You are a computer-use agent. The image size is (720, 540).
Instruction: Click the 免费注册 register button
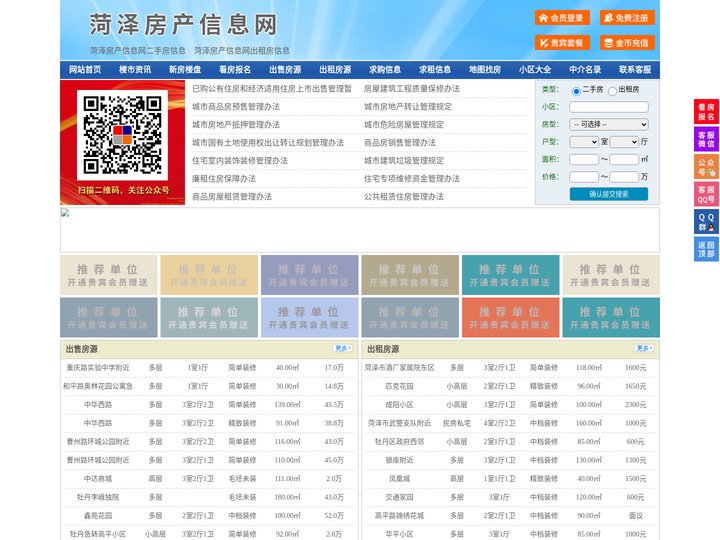click(627, 18)
